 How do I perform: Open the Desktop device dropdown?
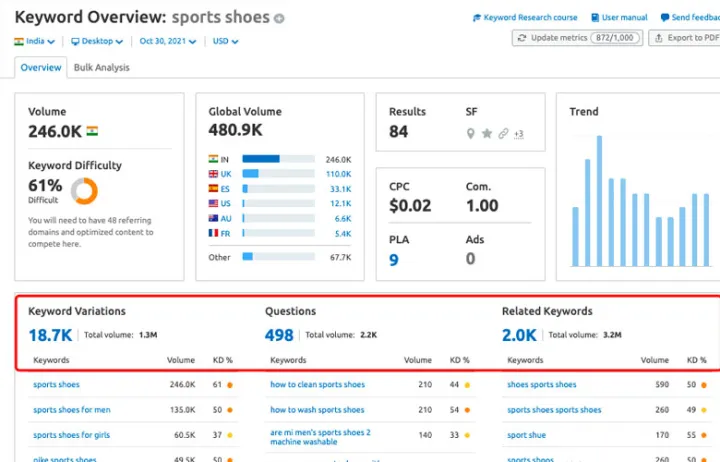(97, 41)
